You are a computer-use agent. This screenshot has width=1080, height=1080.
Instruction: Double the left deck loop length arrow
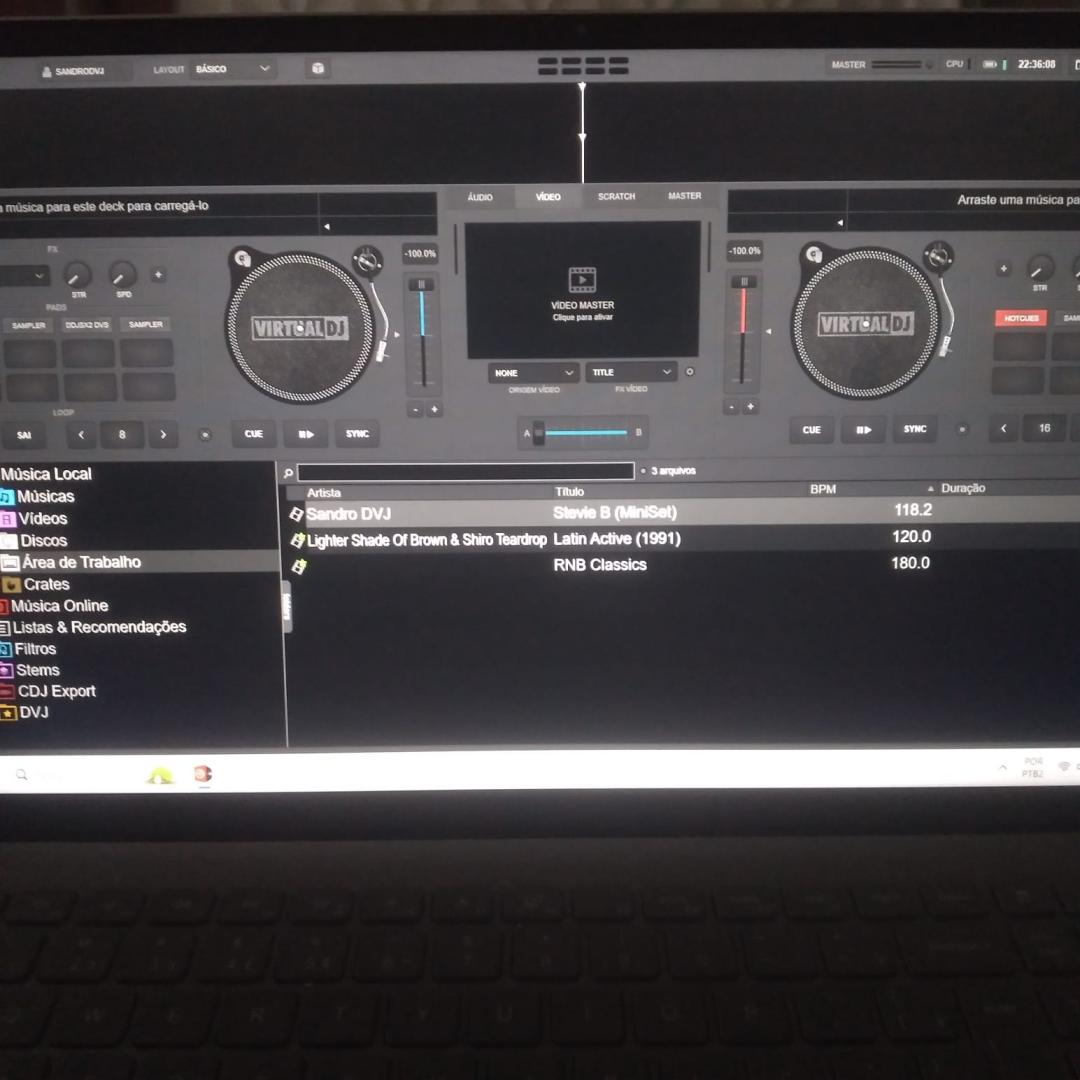click(x=163, y=435)
